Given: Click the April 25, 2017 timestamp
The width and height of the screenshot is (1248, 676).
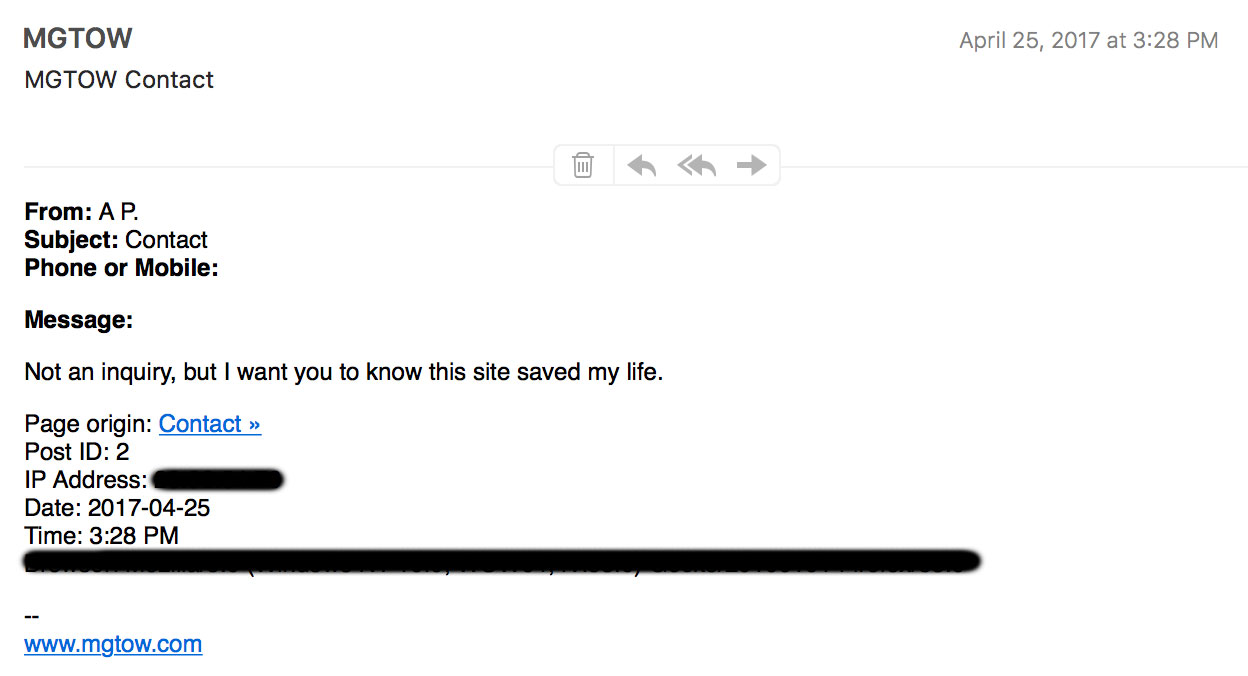Looking at the screenshot, I should pyautogui.click(x=1088, y=41).
